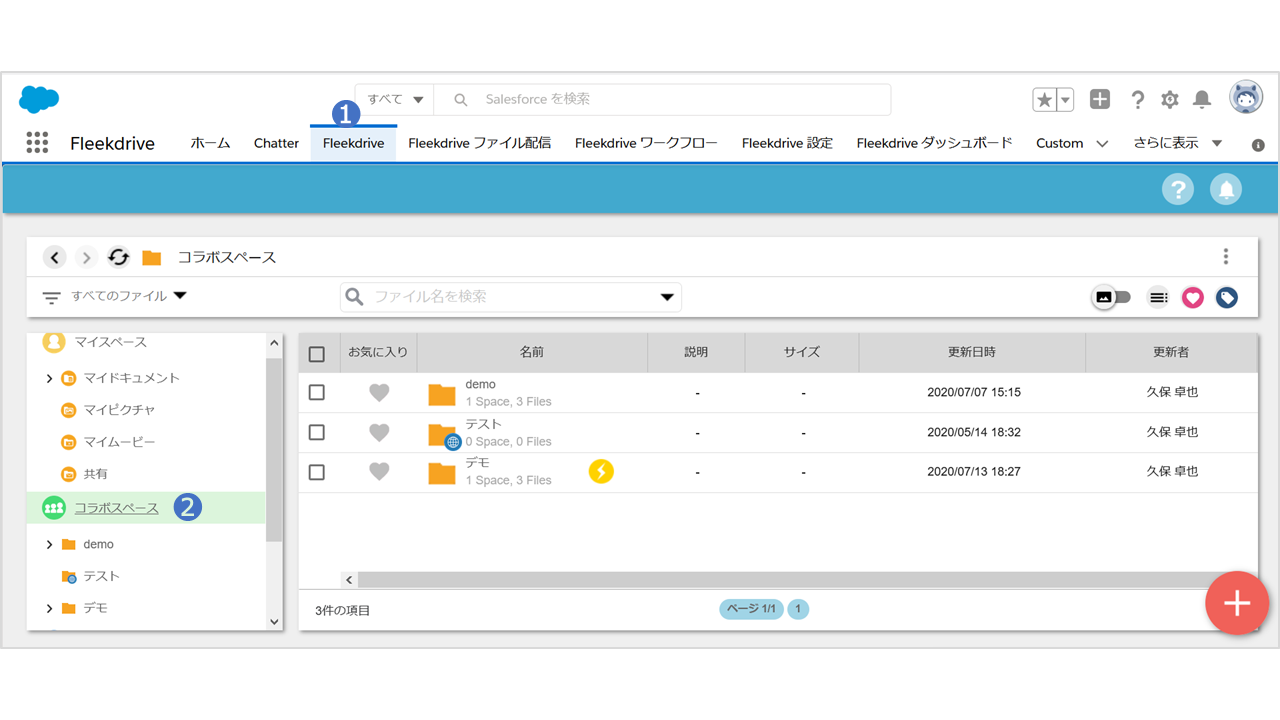Check the select-all header checkbox
Screen dimensions: 1280x720
(x=317, y=354)
